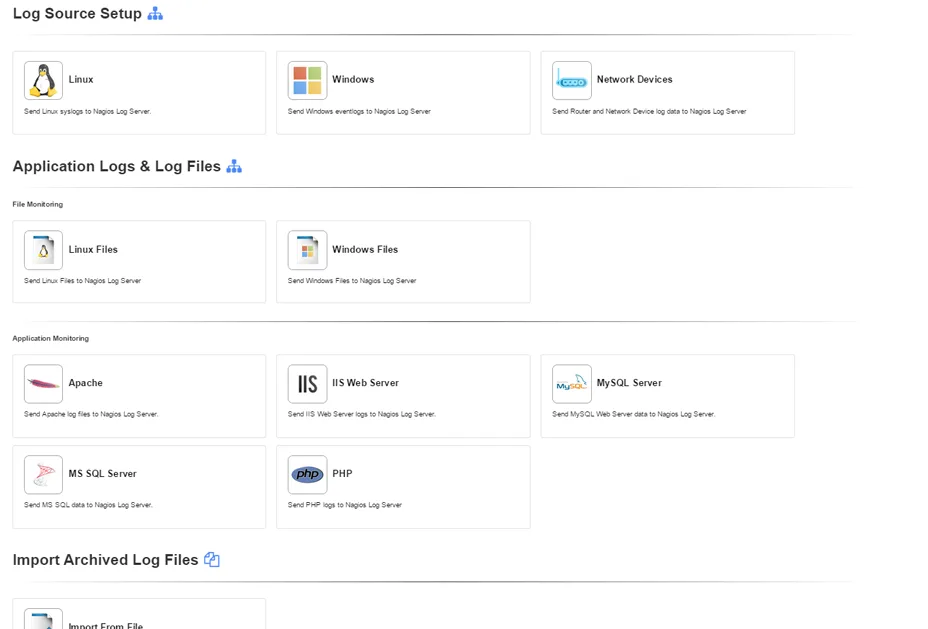Click network icon beside Log Source Setup
Screen dimensions: 928x629
click(x=155, y=14)
